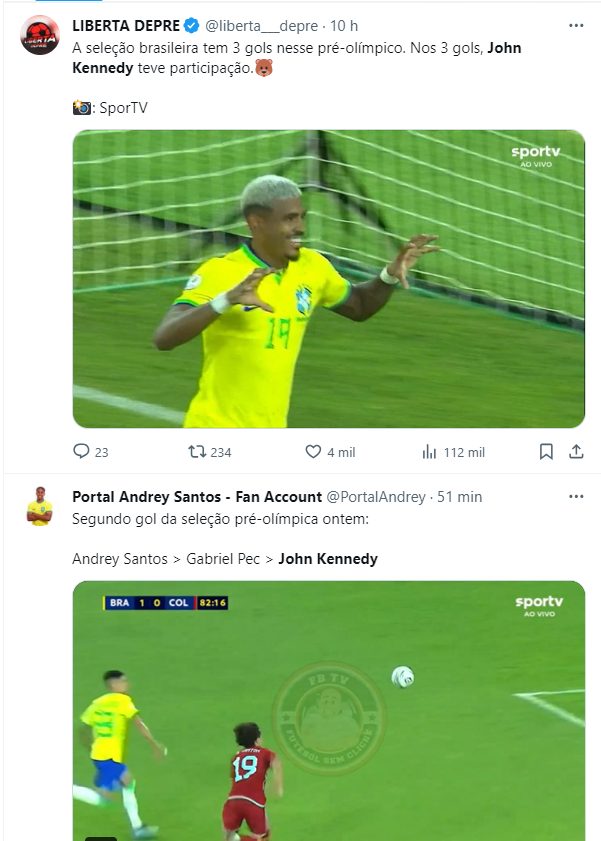
Task: Open Portal Andrey Santos - Fan Account name
Action: (x=197, y=497)
